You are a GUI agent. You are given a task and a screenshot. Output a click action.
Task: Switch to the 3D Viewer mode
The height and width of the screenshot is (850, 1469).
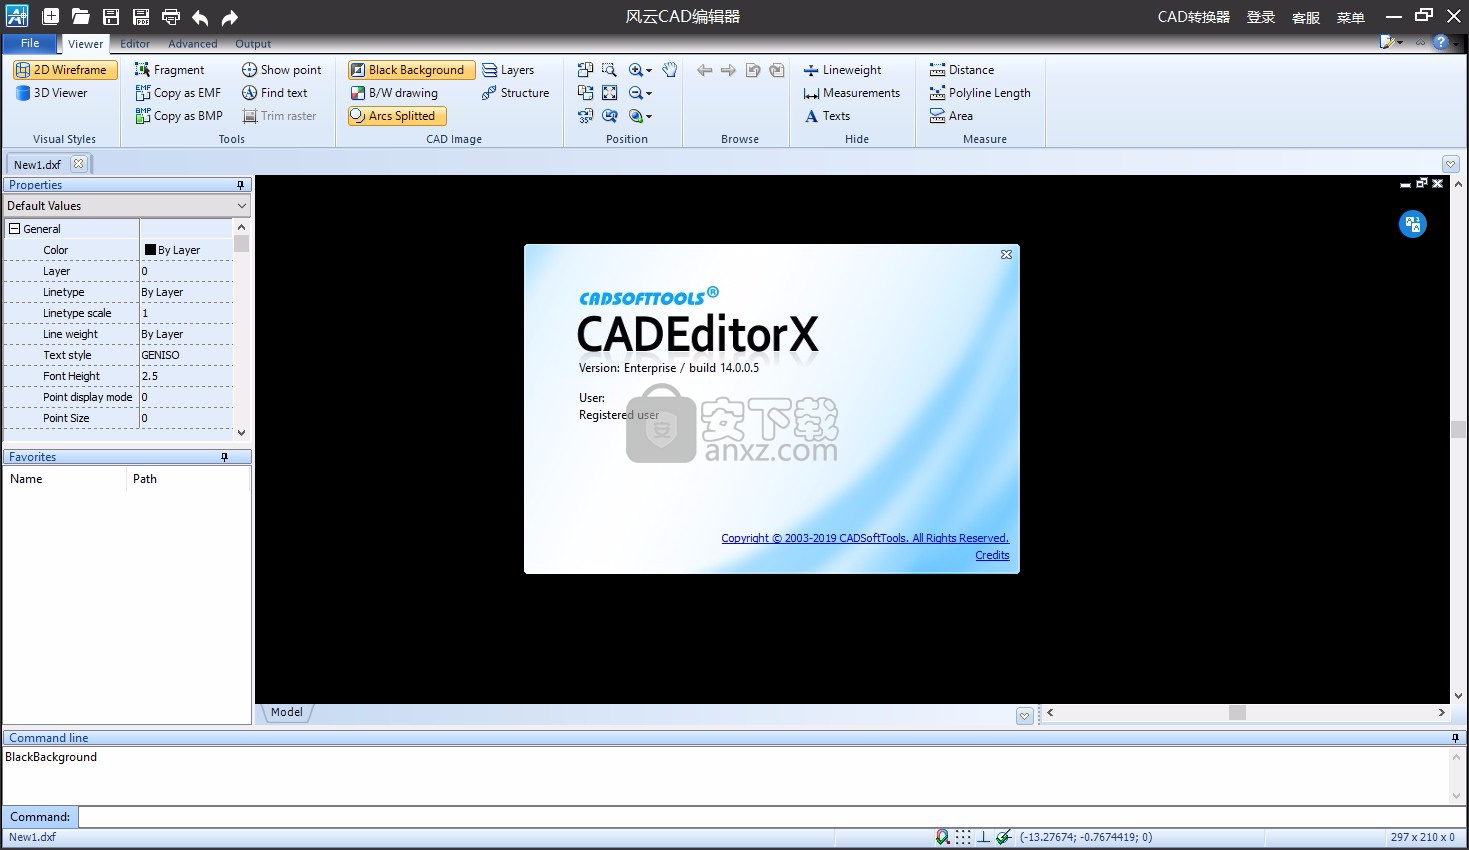(52, 93)
